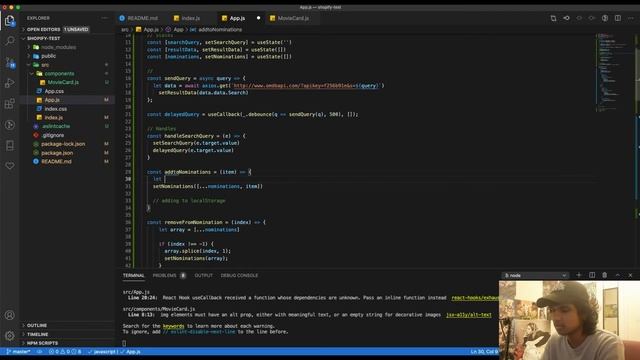Click the Accounts icon in activity bar
This screenshot has width=640, height=360.
10,315
